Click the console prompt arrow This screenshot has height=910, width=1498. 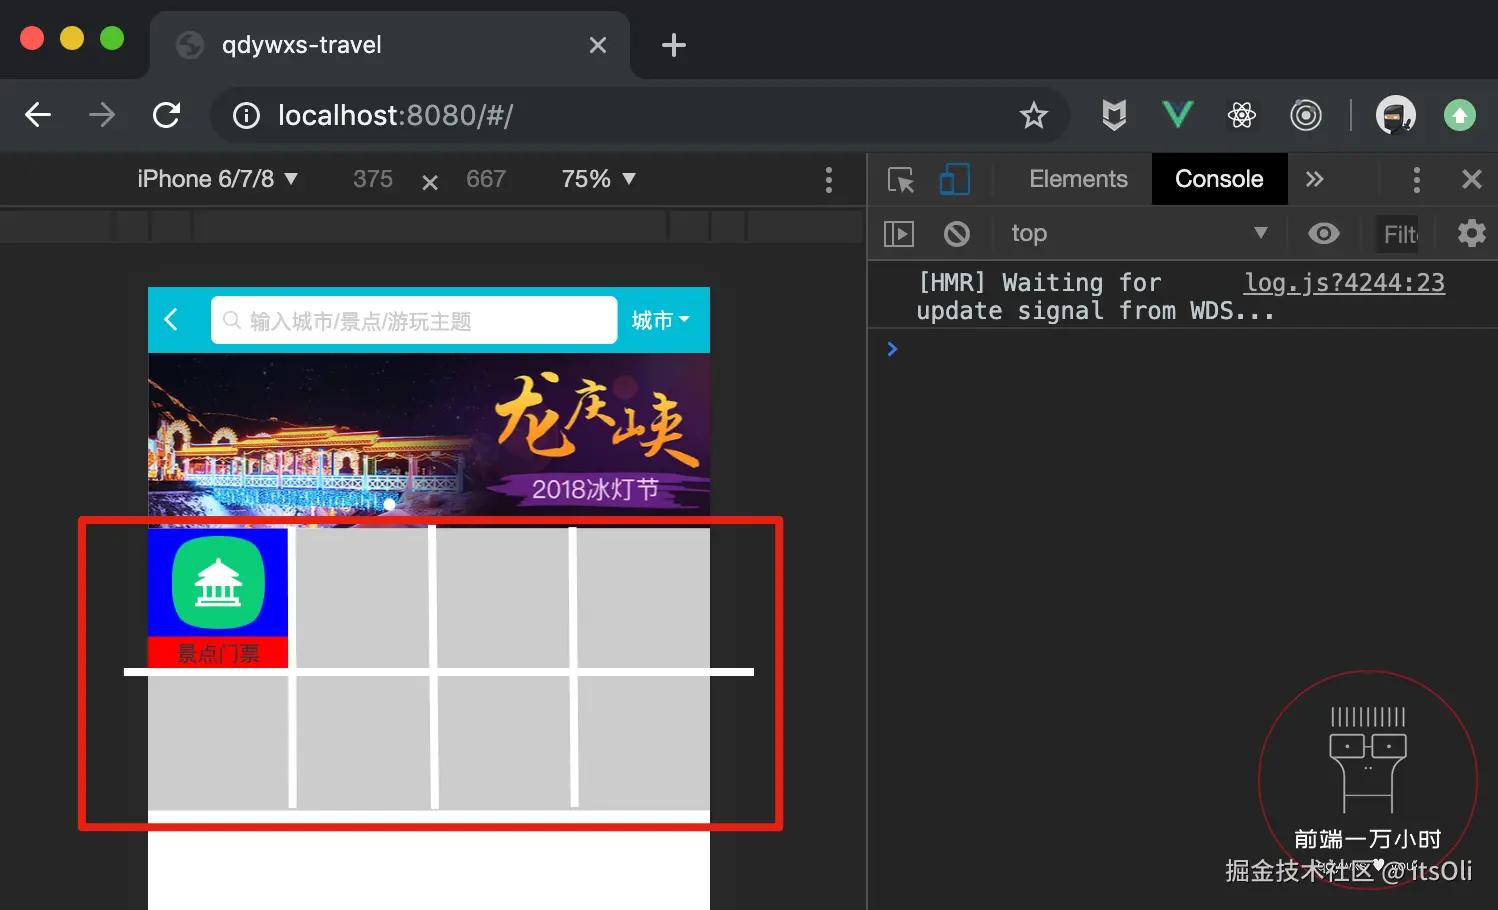[x=892, y=349]
